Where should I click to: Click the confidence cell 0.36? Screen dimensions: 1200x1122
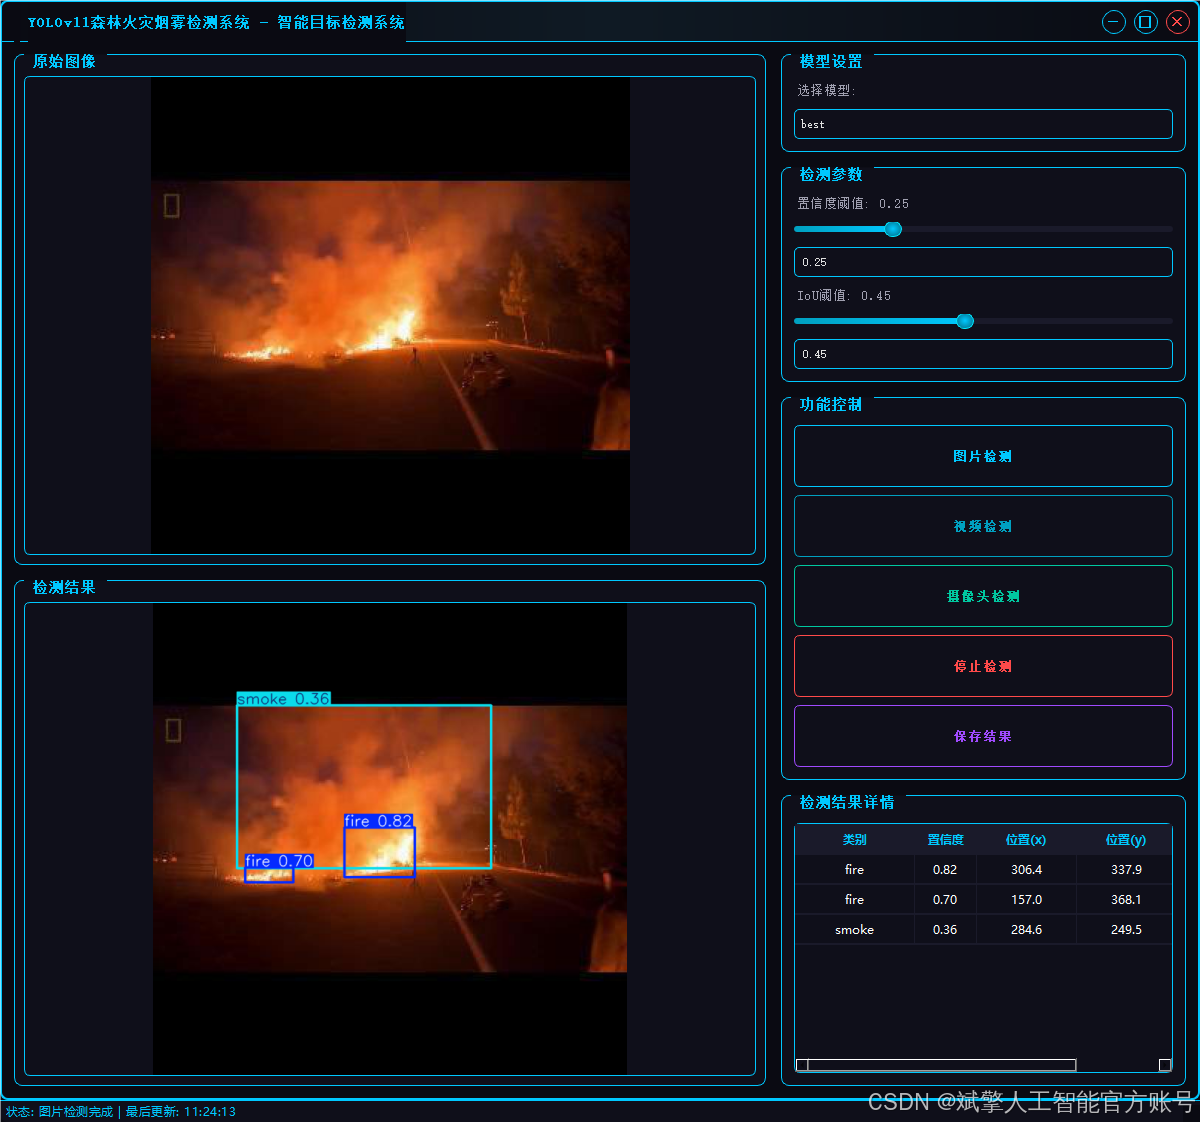[945, 930]
